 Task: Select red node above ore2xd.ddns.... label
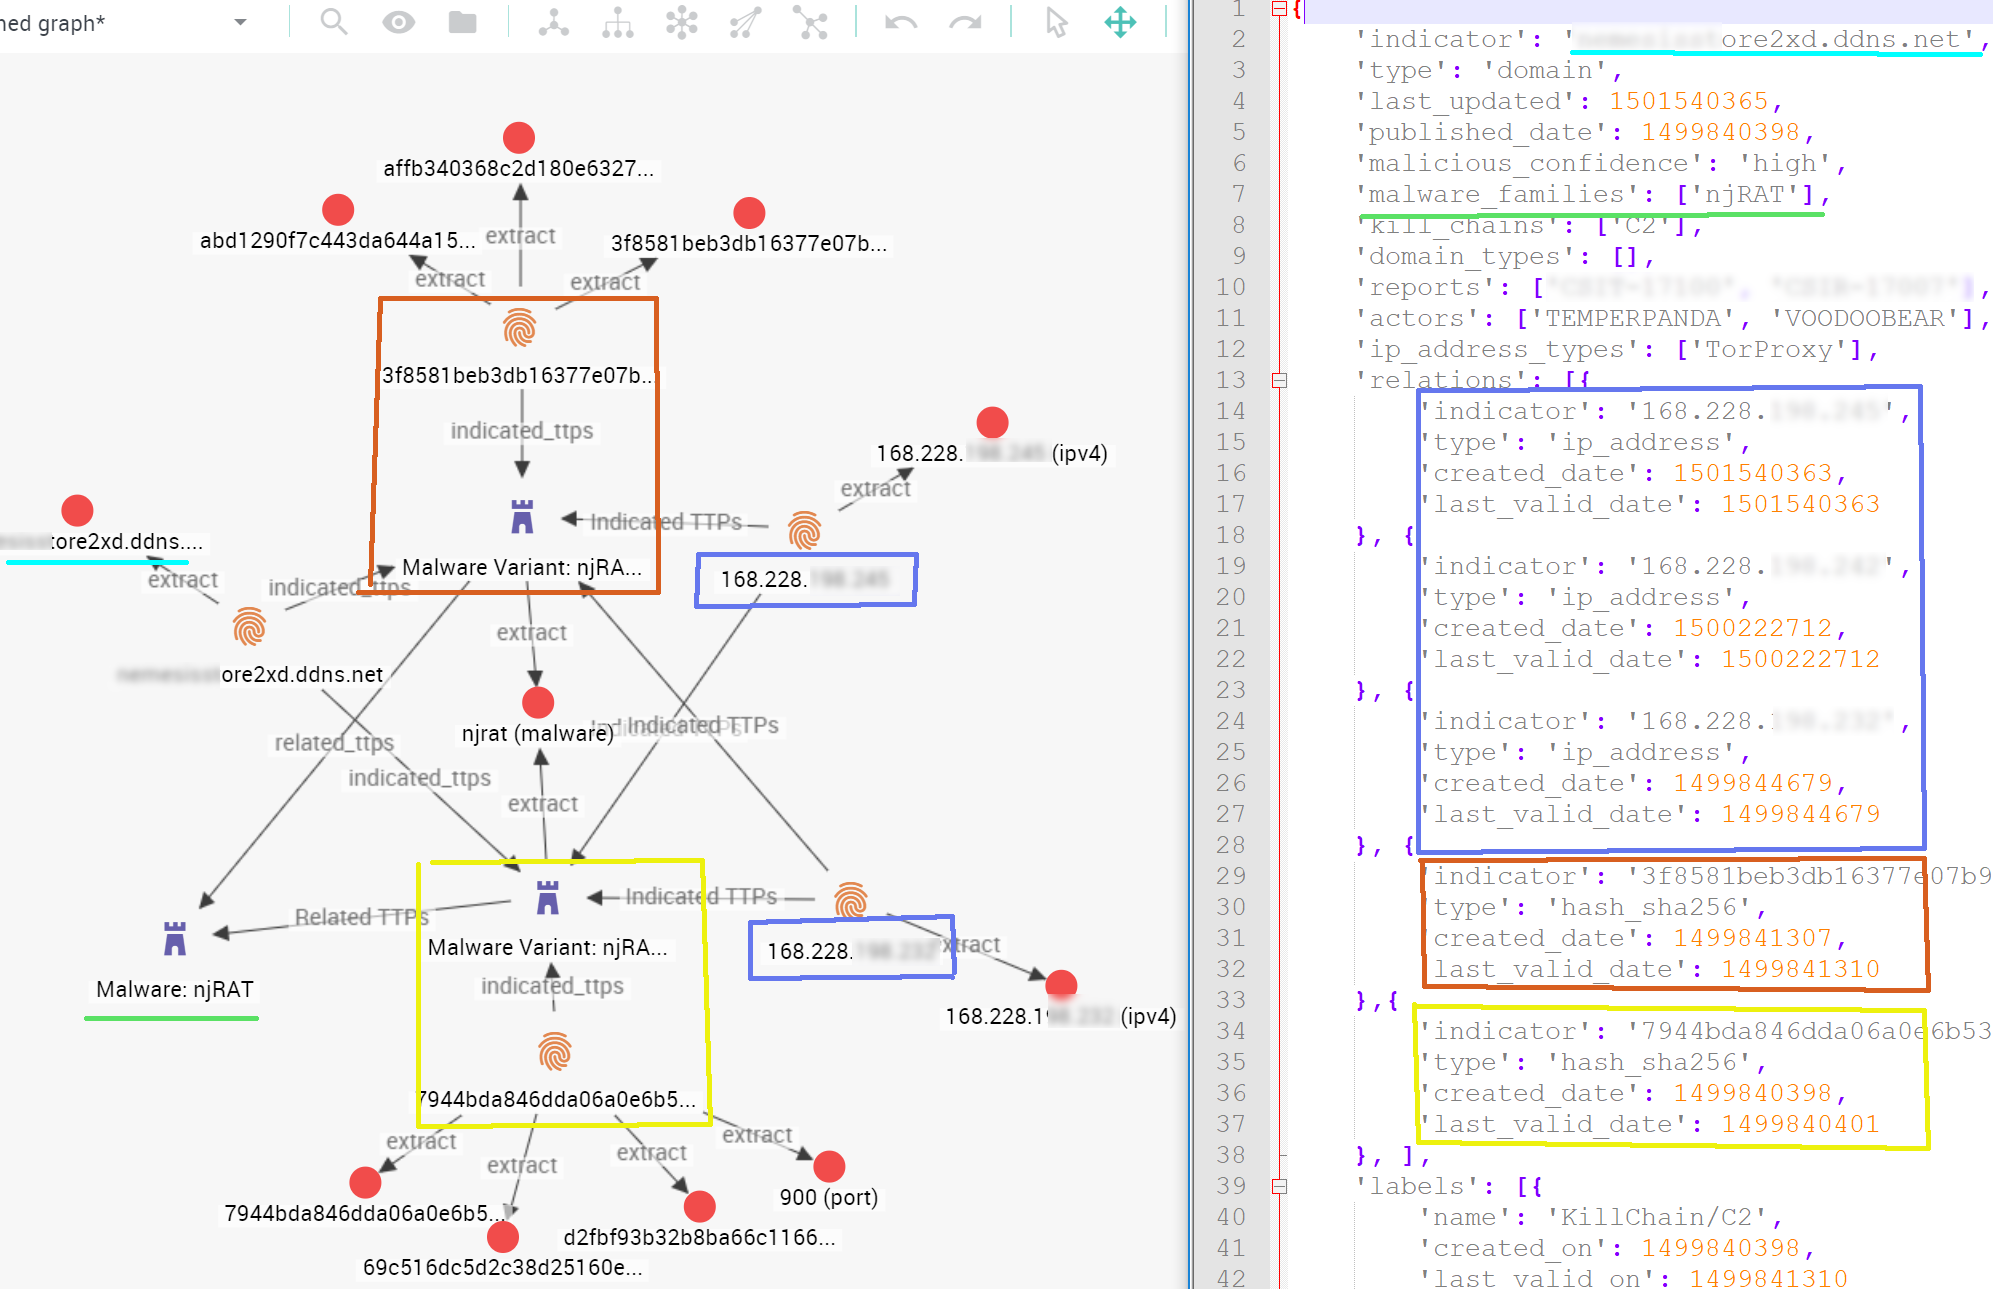coord(77,510)
